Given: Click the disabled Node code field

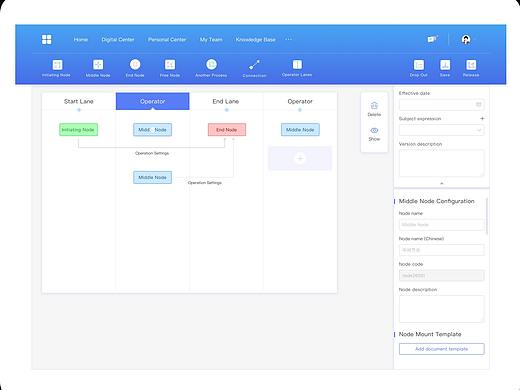Looking at the screenshot, I should point(441,275).
